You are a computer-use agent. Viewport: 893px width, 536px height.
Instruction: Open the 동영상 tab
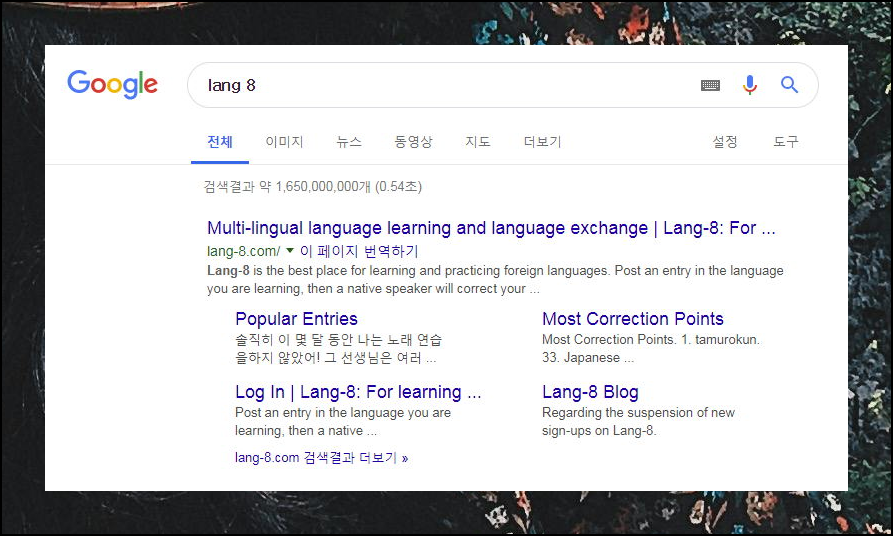(x=413, y=142)
